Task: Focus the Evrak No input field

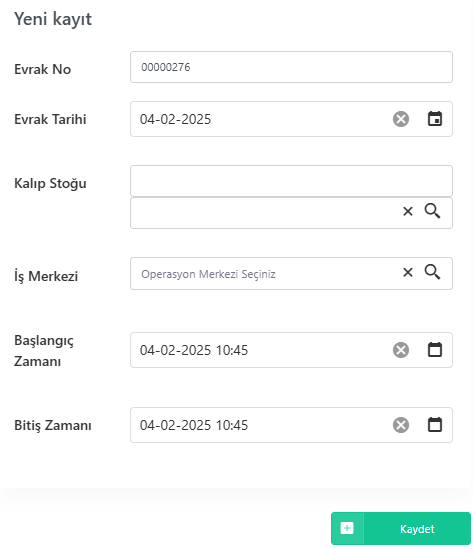Action: (291, 67)
